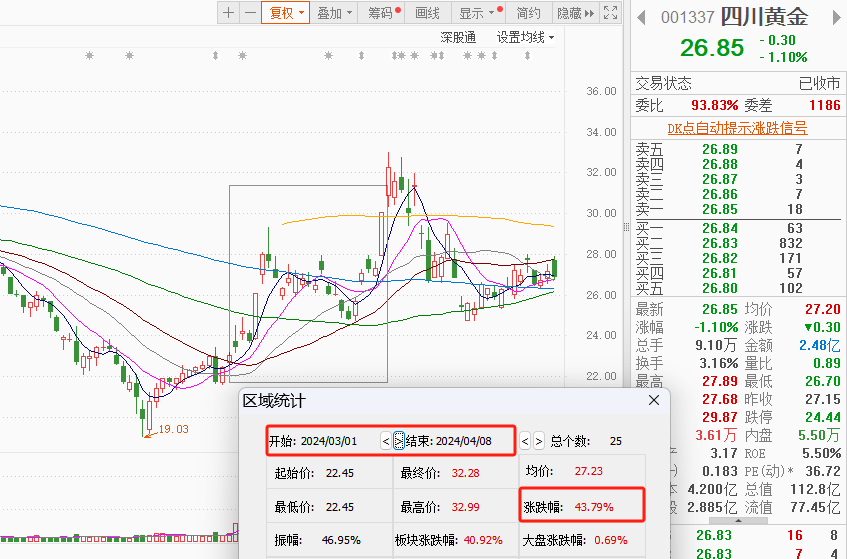Click the DK点自动提示涨跌信号 link
Viewport: 847px width, 559px height.
(737, 128)
